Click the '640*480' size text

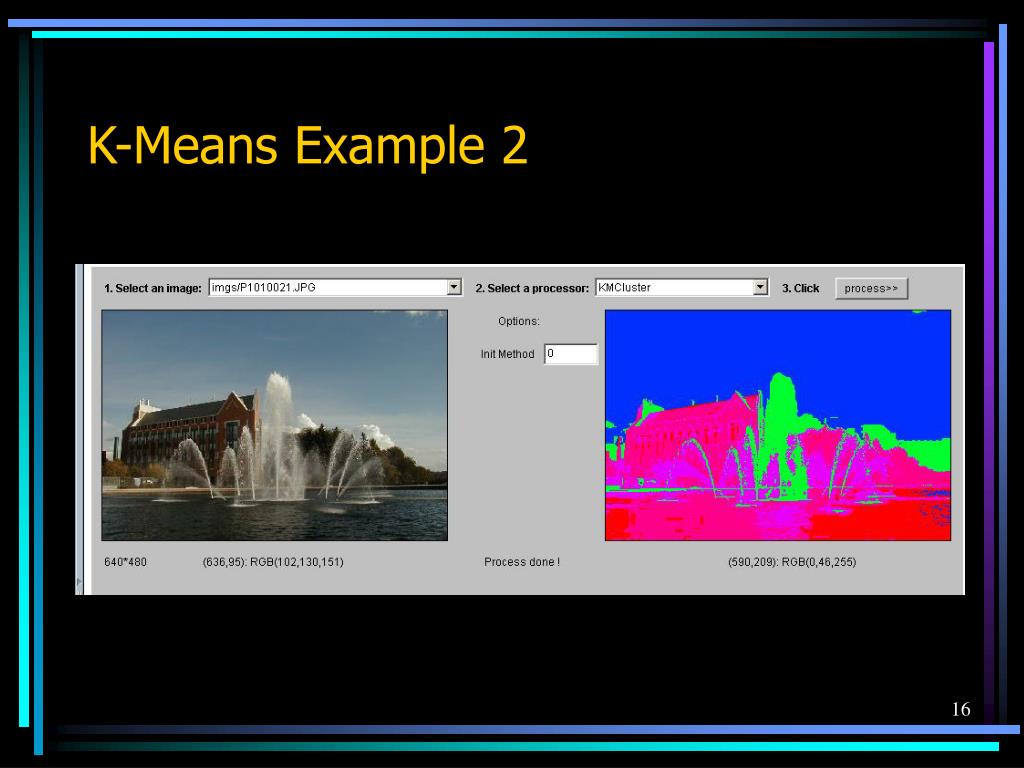(125, 562)
